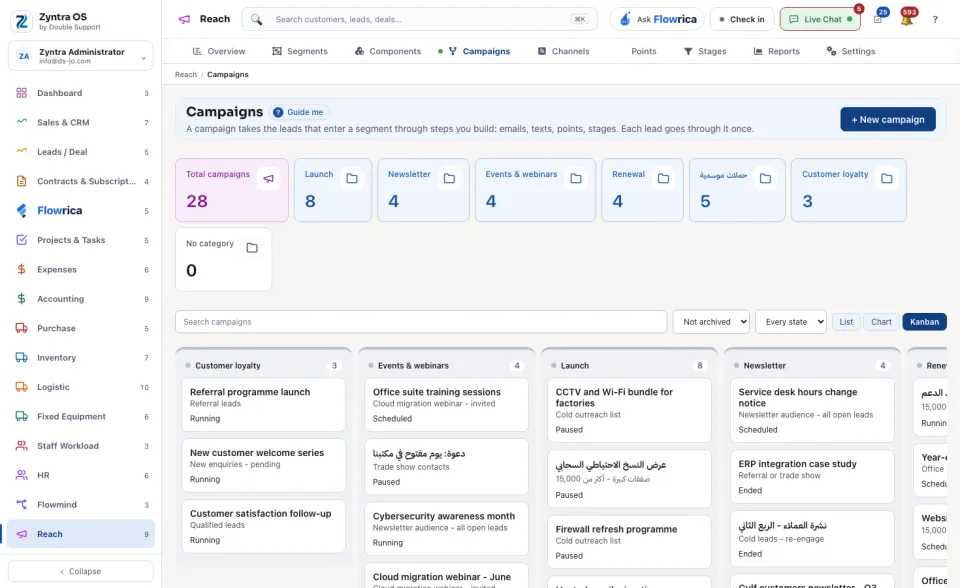Viewport: 960px width, 588px height.
Task: Open the notifications bell icon
Action: tap(907, 19)
